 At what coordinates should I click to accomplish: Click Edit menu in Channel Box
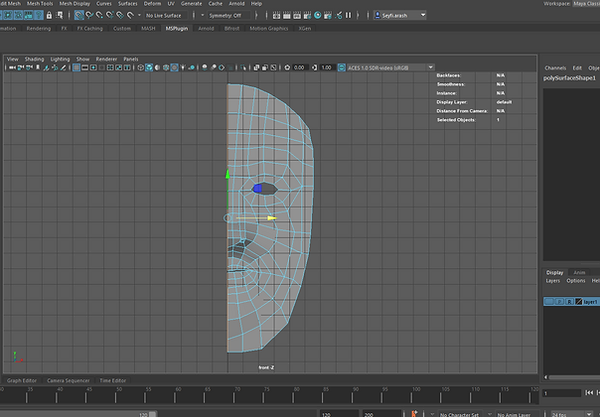pyautogui.click(x=577, y=68)
